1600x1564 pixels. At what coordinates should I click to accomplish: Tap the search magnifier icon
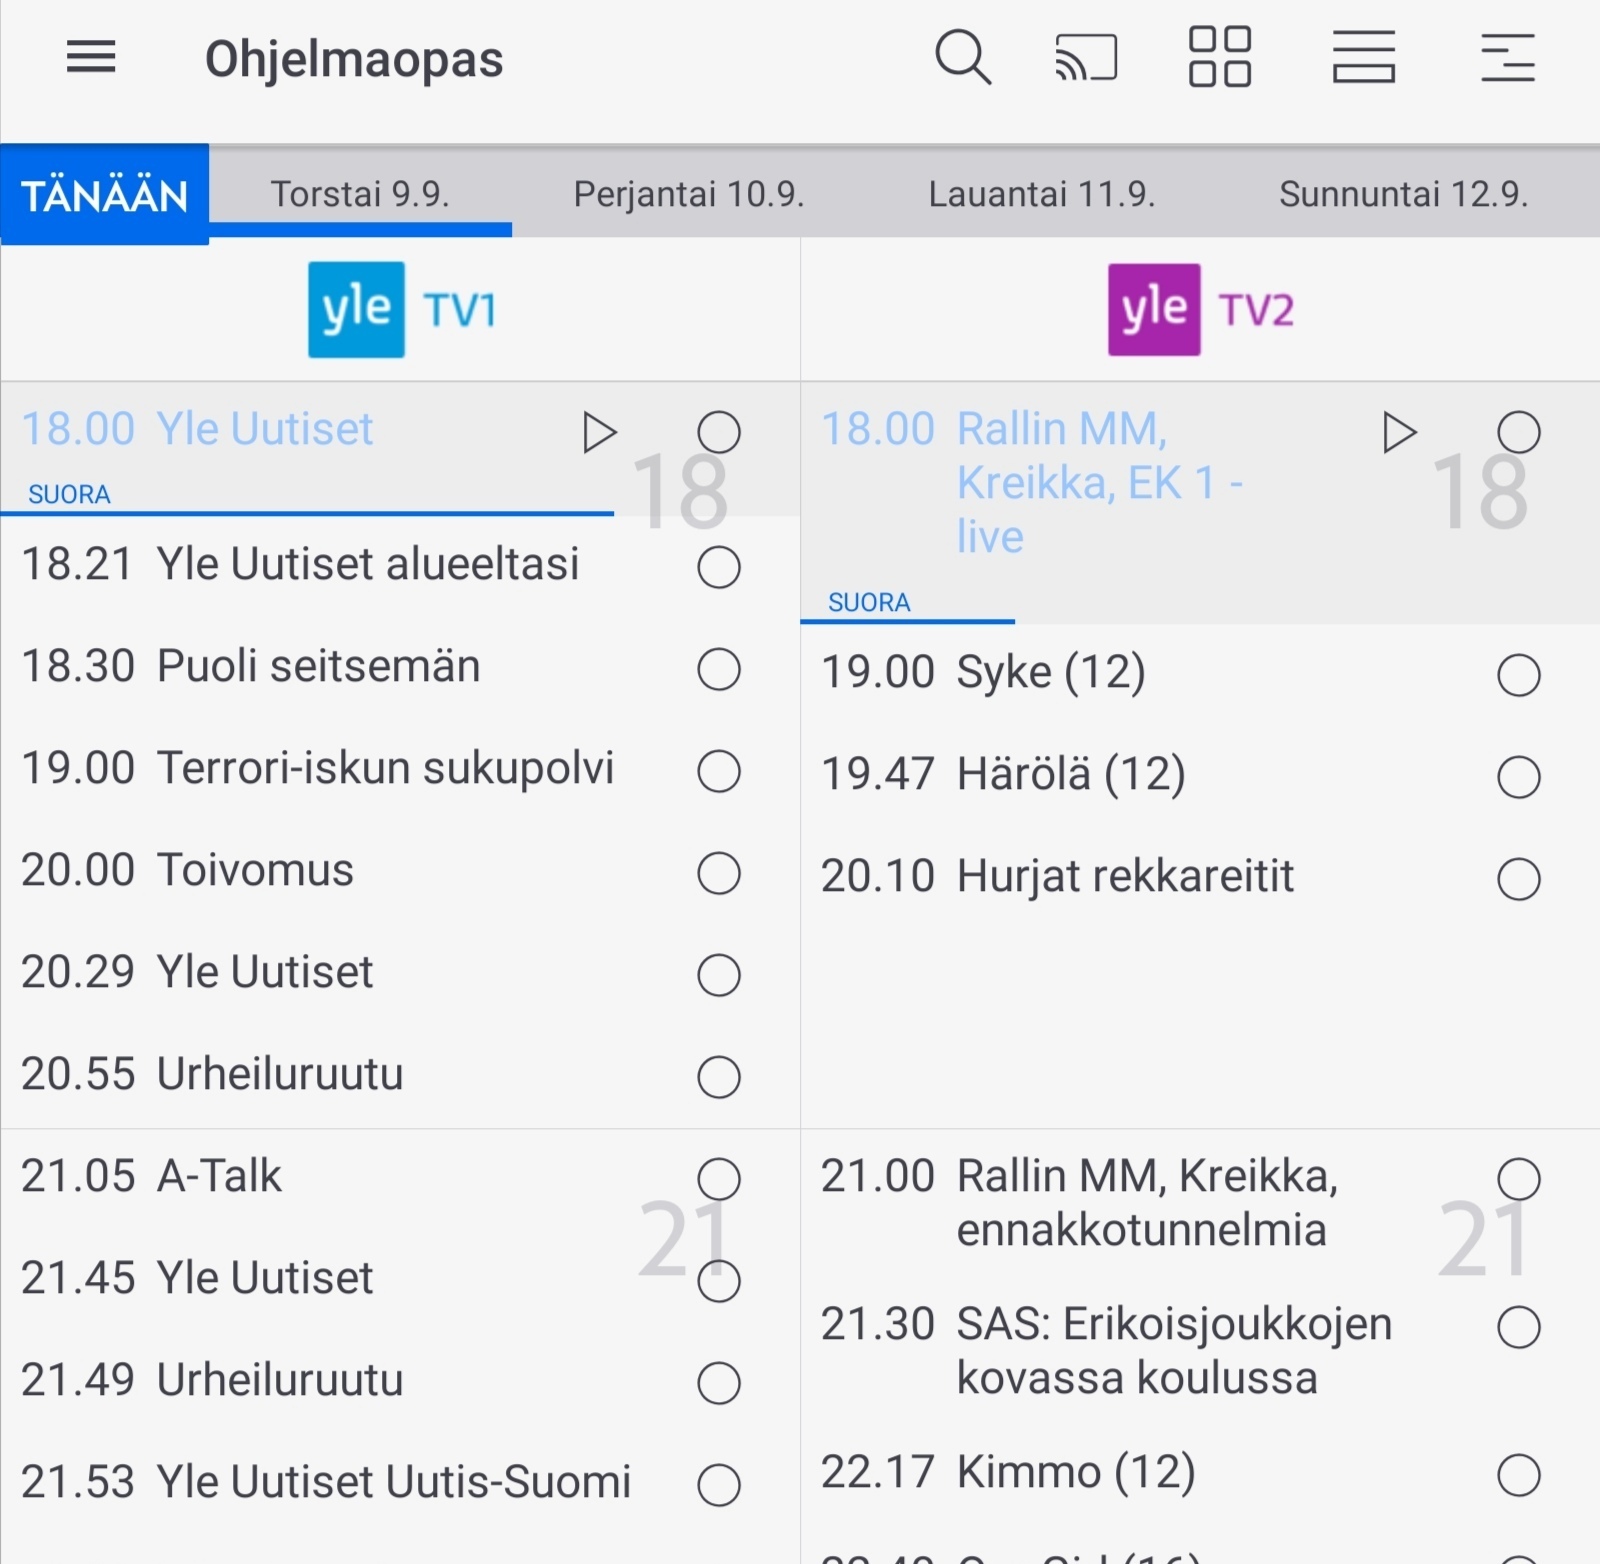coord(963,57)
